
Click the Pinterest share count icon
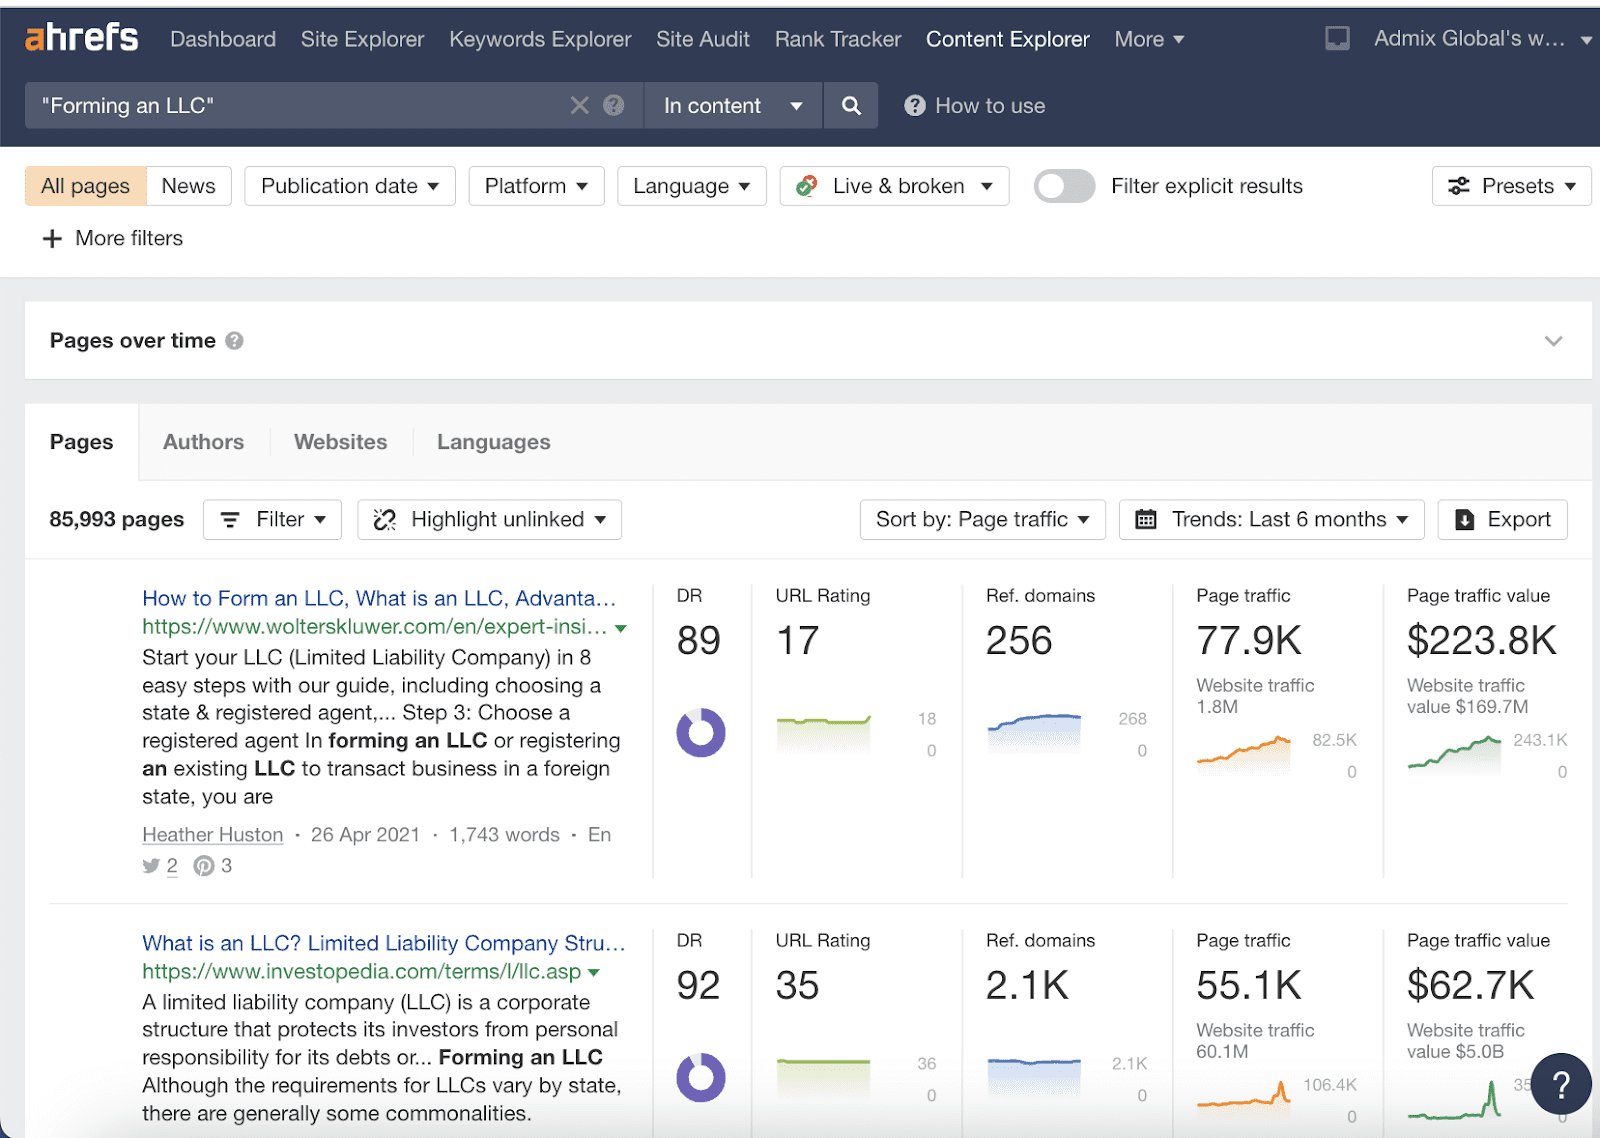point(204,866)
